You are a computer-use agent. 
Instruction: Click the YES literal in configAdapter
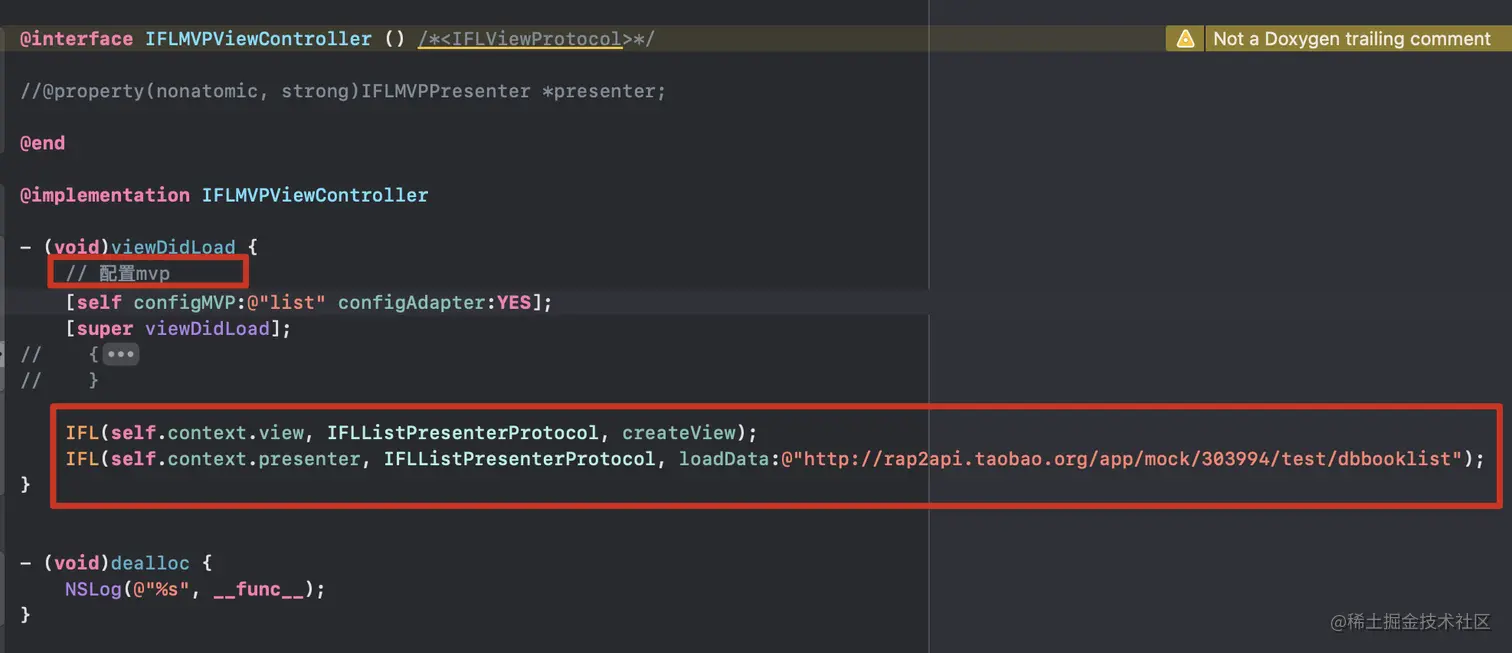pos(513,302)
